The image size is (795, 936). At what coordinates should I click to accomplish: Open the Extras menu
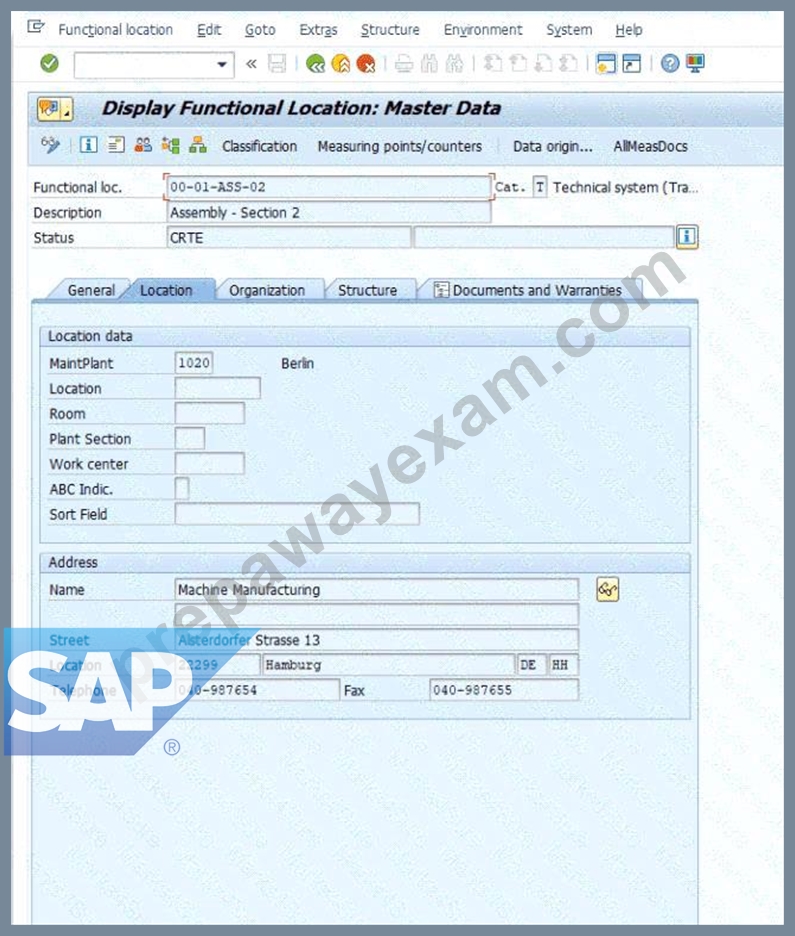point(318,30)
